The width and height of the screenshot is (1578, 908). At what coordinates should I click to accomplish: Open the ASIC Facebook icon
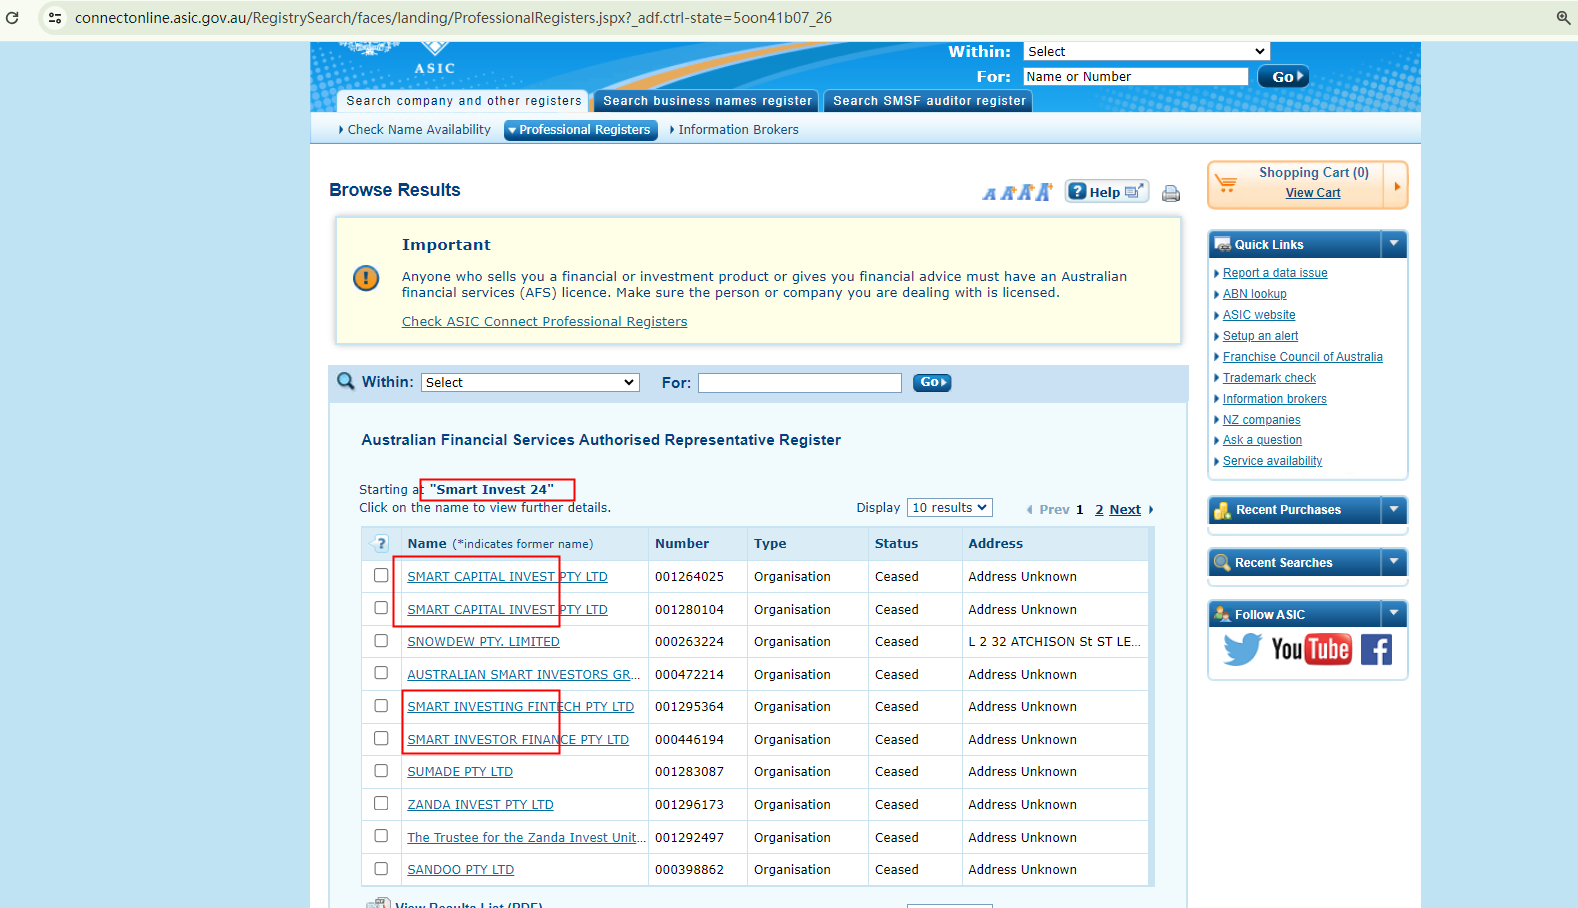click(1376, 650)
